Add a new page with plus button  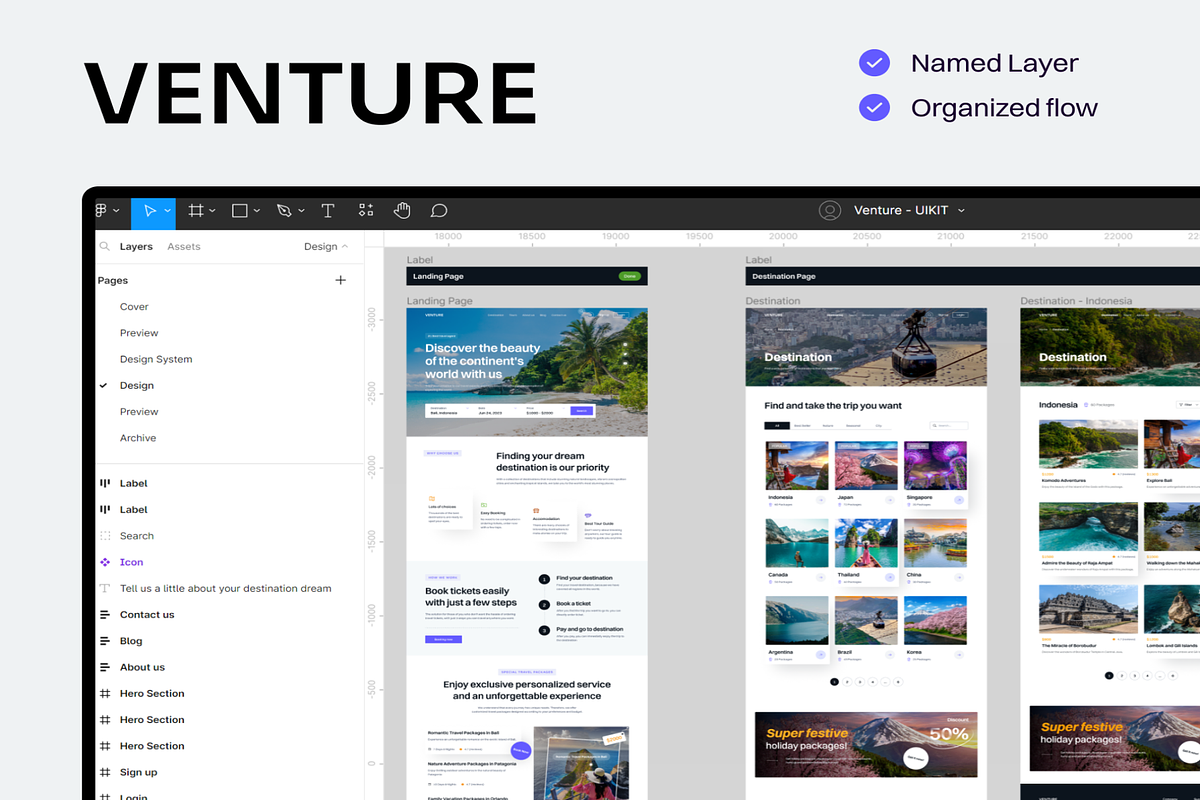[x=340, y=280]
